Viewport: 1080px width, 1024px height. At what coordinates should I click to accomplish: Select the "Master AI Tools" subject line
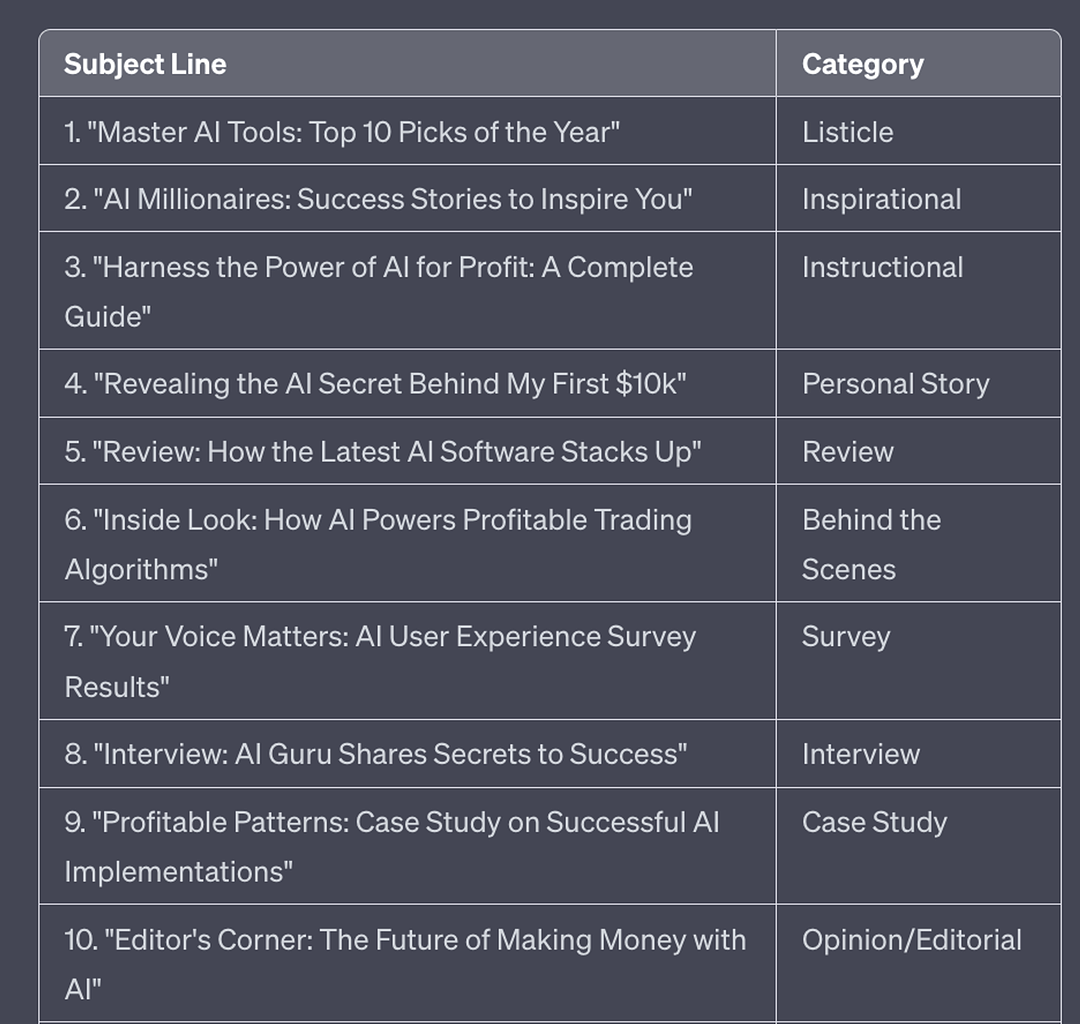click(x=342, y=132)
